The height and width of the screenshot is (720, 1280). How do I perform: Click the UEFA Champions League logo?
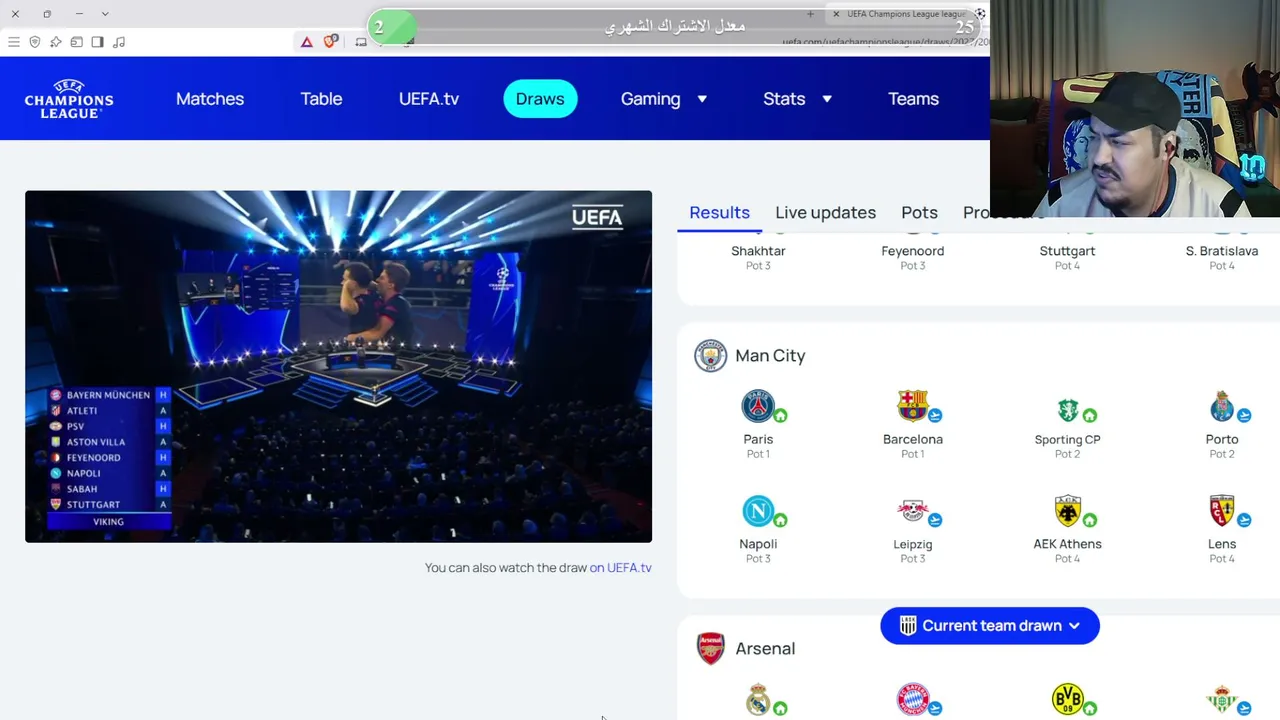click(69, 99)
